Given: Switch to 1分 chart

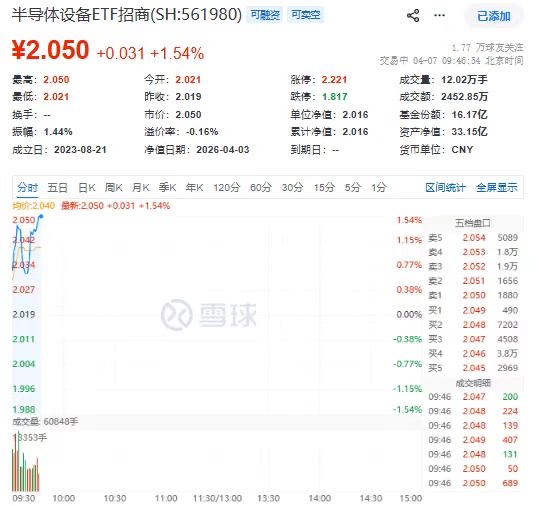Looking at the screenshot, I should pyautogui.click(x=378, y=188).
